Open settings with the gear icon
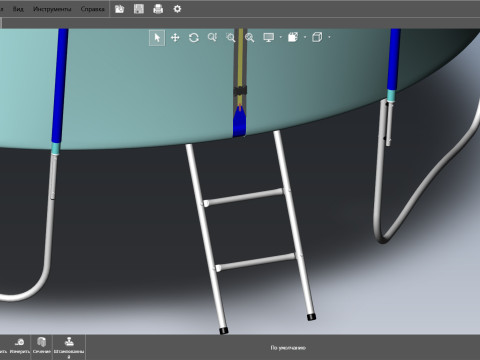 click(177, 9)
